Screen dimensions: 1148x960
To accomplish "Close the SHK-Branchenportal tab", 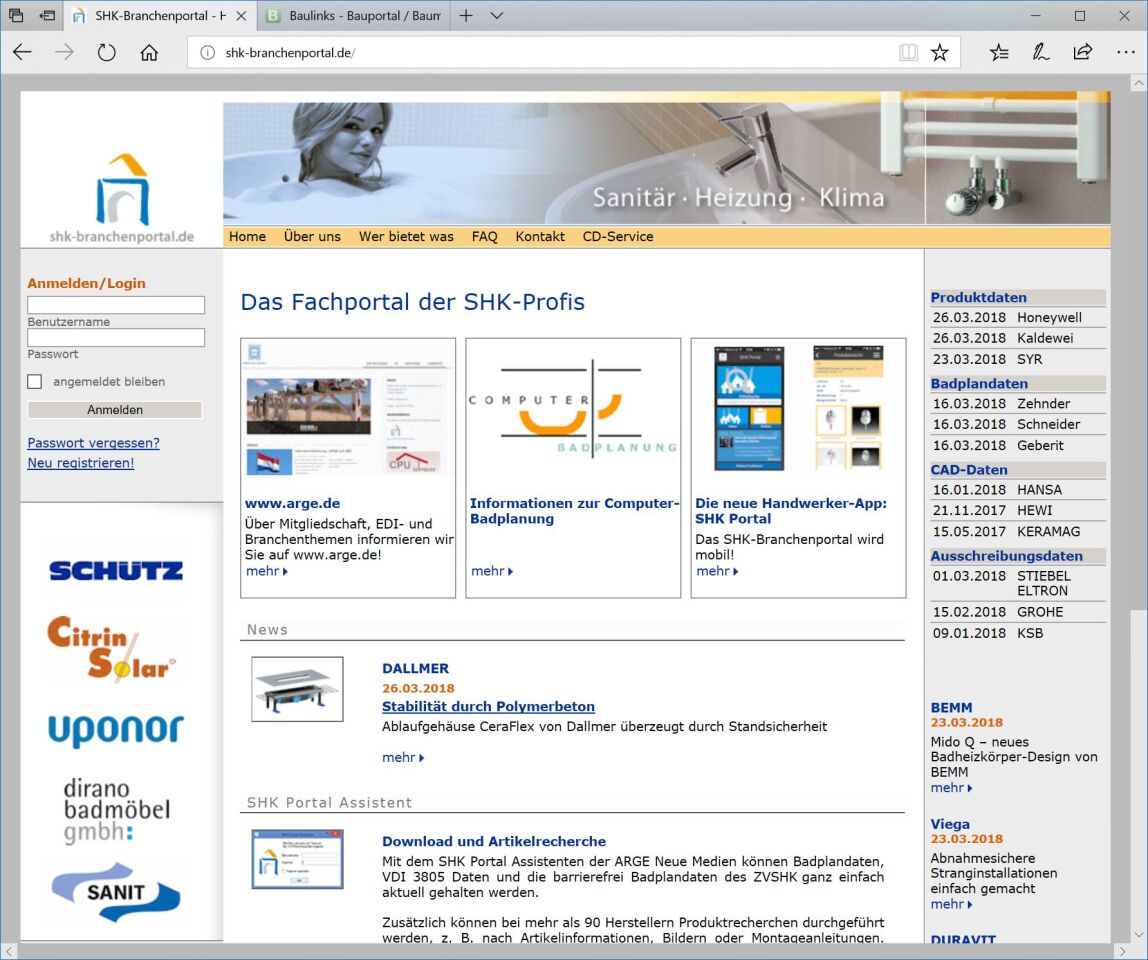I will click(x=241, y=15).
